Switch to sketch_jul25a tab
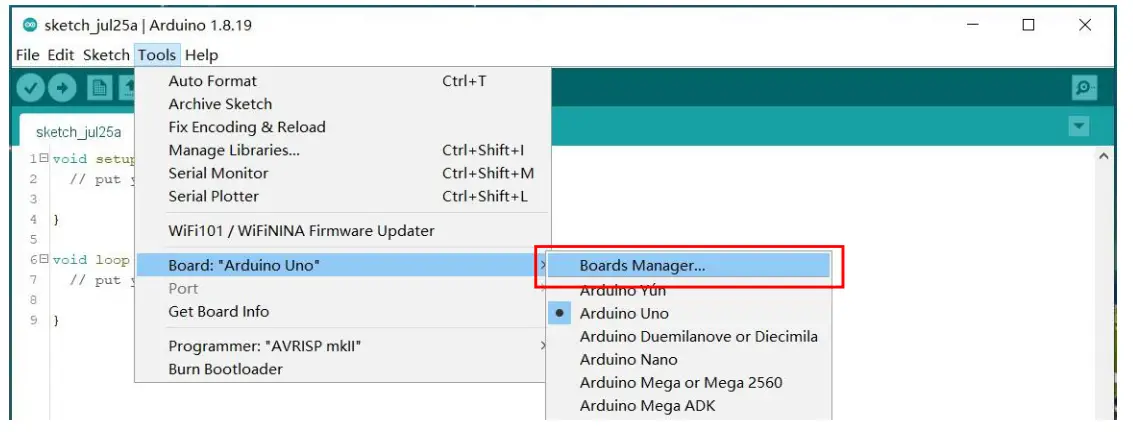 78,132
